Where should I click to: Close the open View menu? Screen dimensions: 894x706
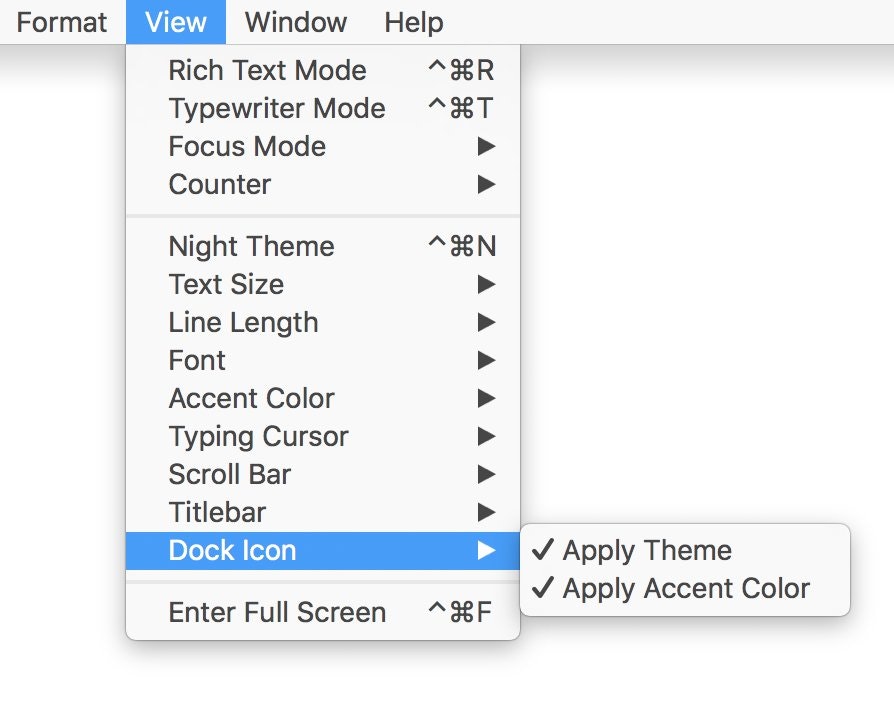click(176, 22)
